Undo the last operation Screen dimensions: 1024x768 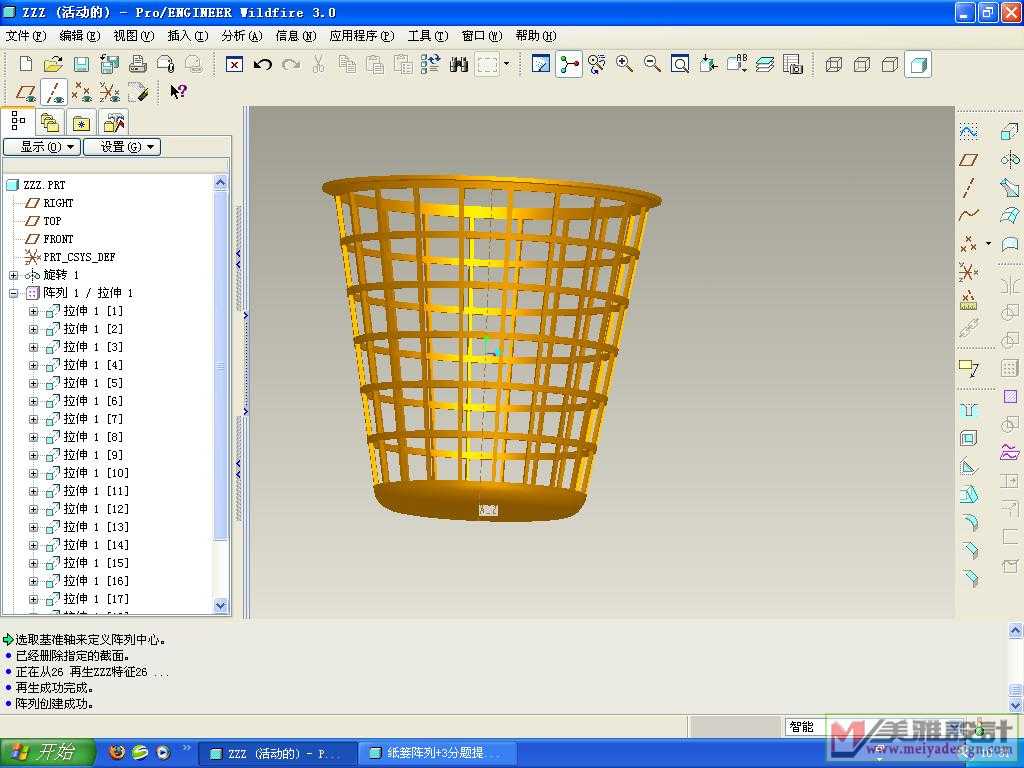[x=263, y=64]
